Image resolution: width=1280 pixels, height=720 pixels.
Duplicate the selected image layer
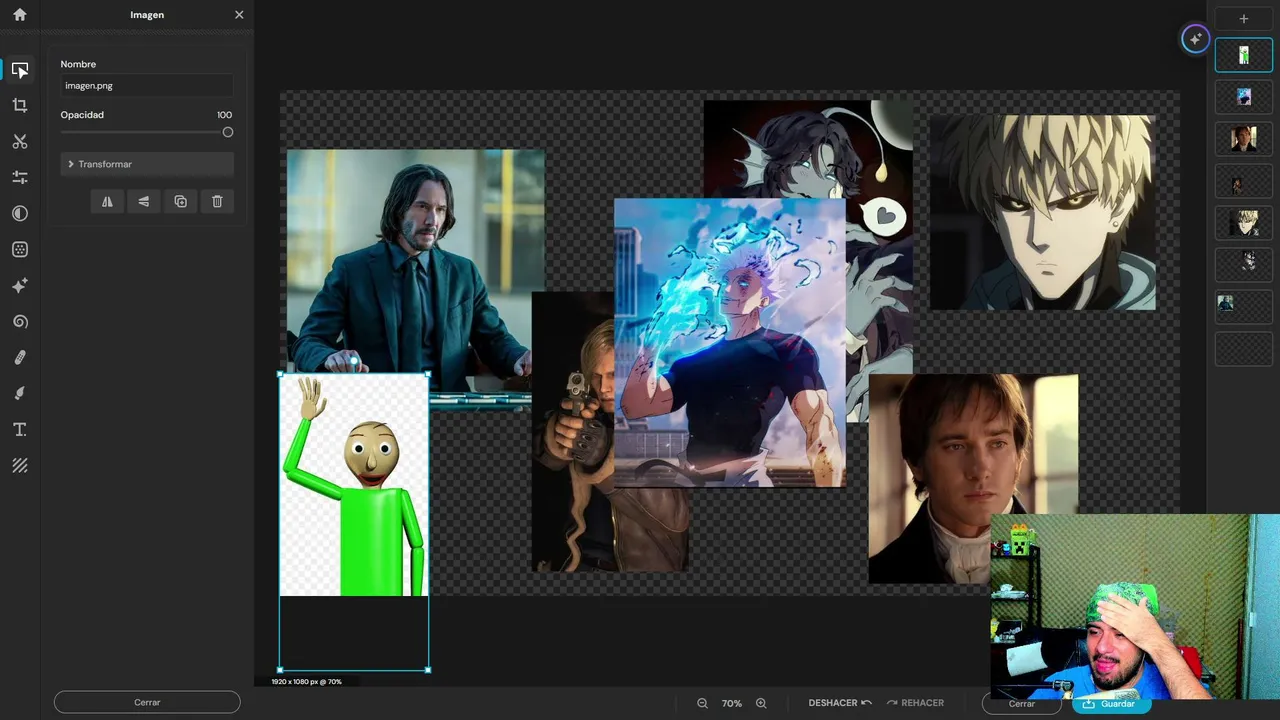181,201
